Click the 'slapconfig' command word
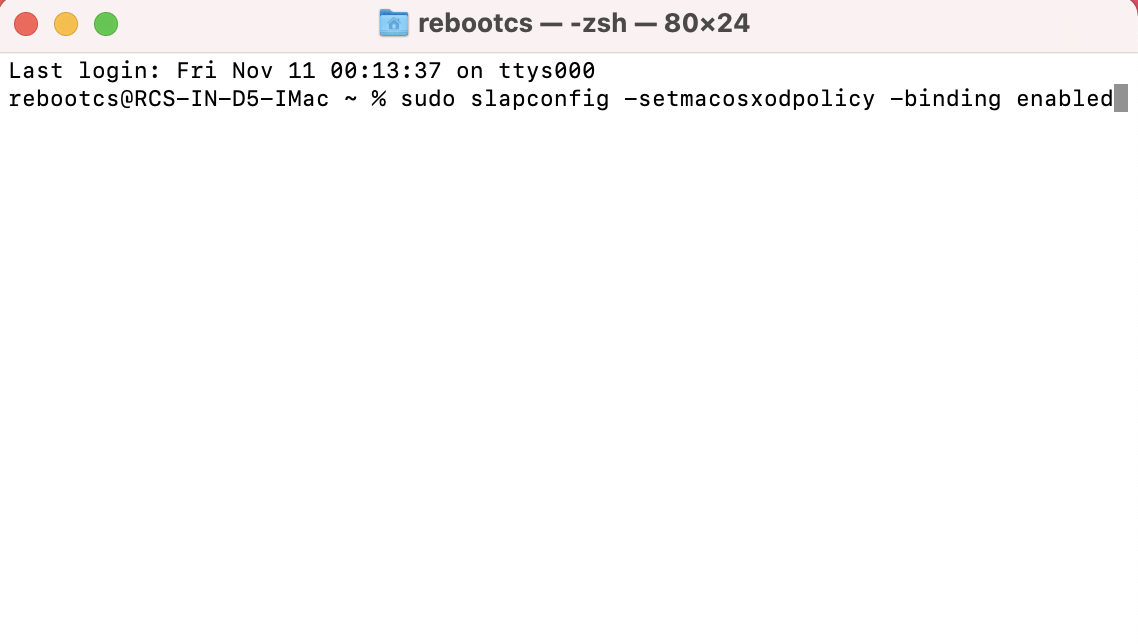 (x=540, y=99)
